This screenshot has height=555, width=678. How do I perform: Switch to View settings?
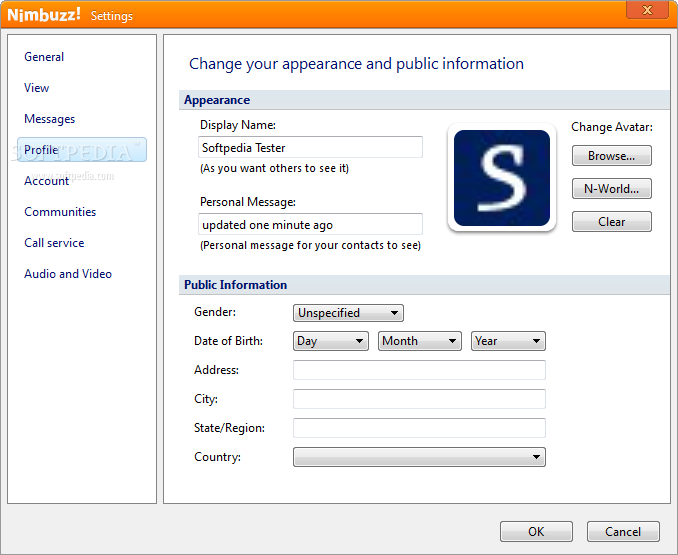pyautogui.click(x=36, y=88)
